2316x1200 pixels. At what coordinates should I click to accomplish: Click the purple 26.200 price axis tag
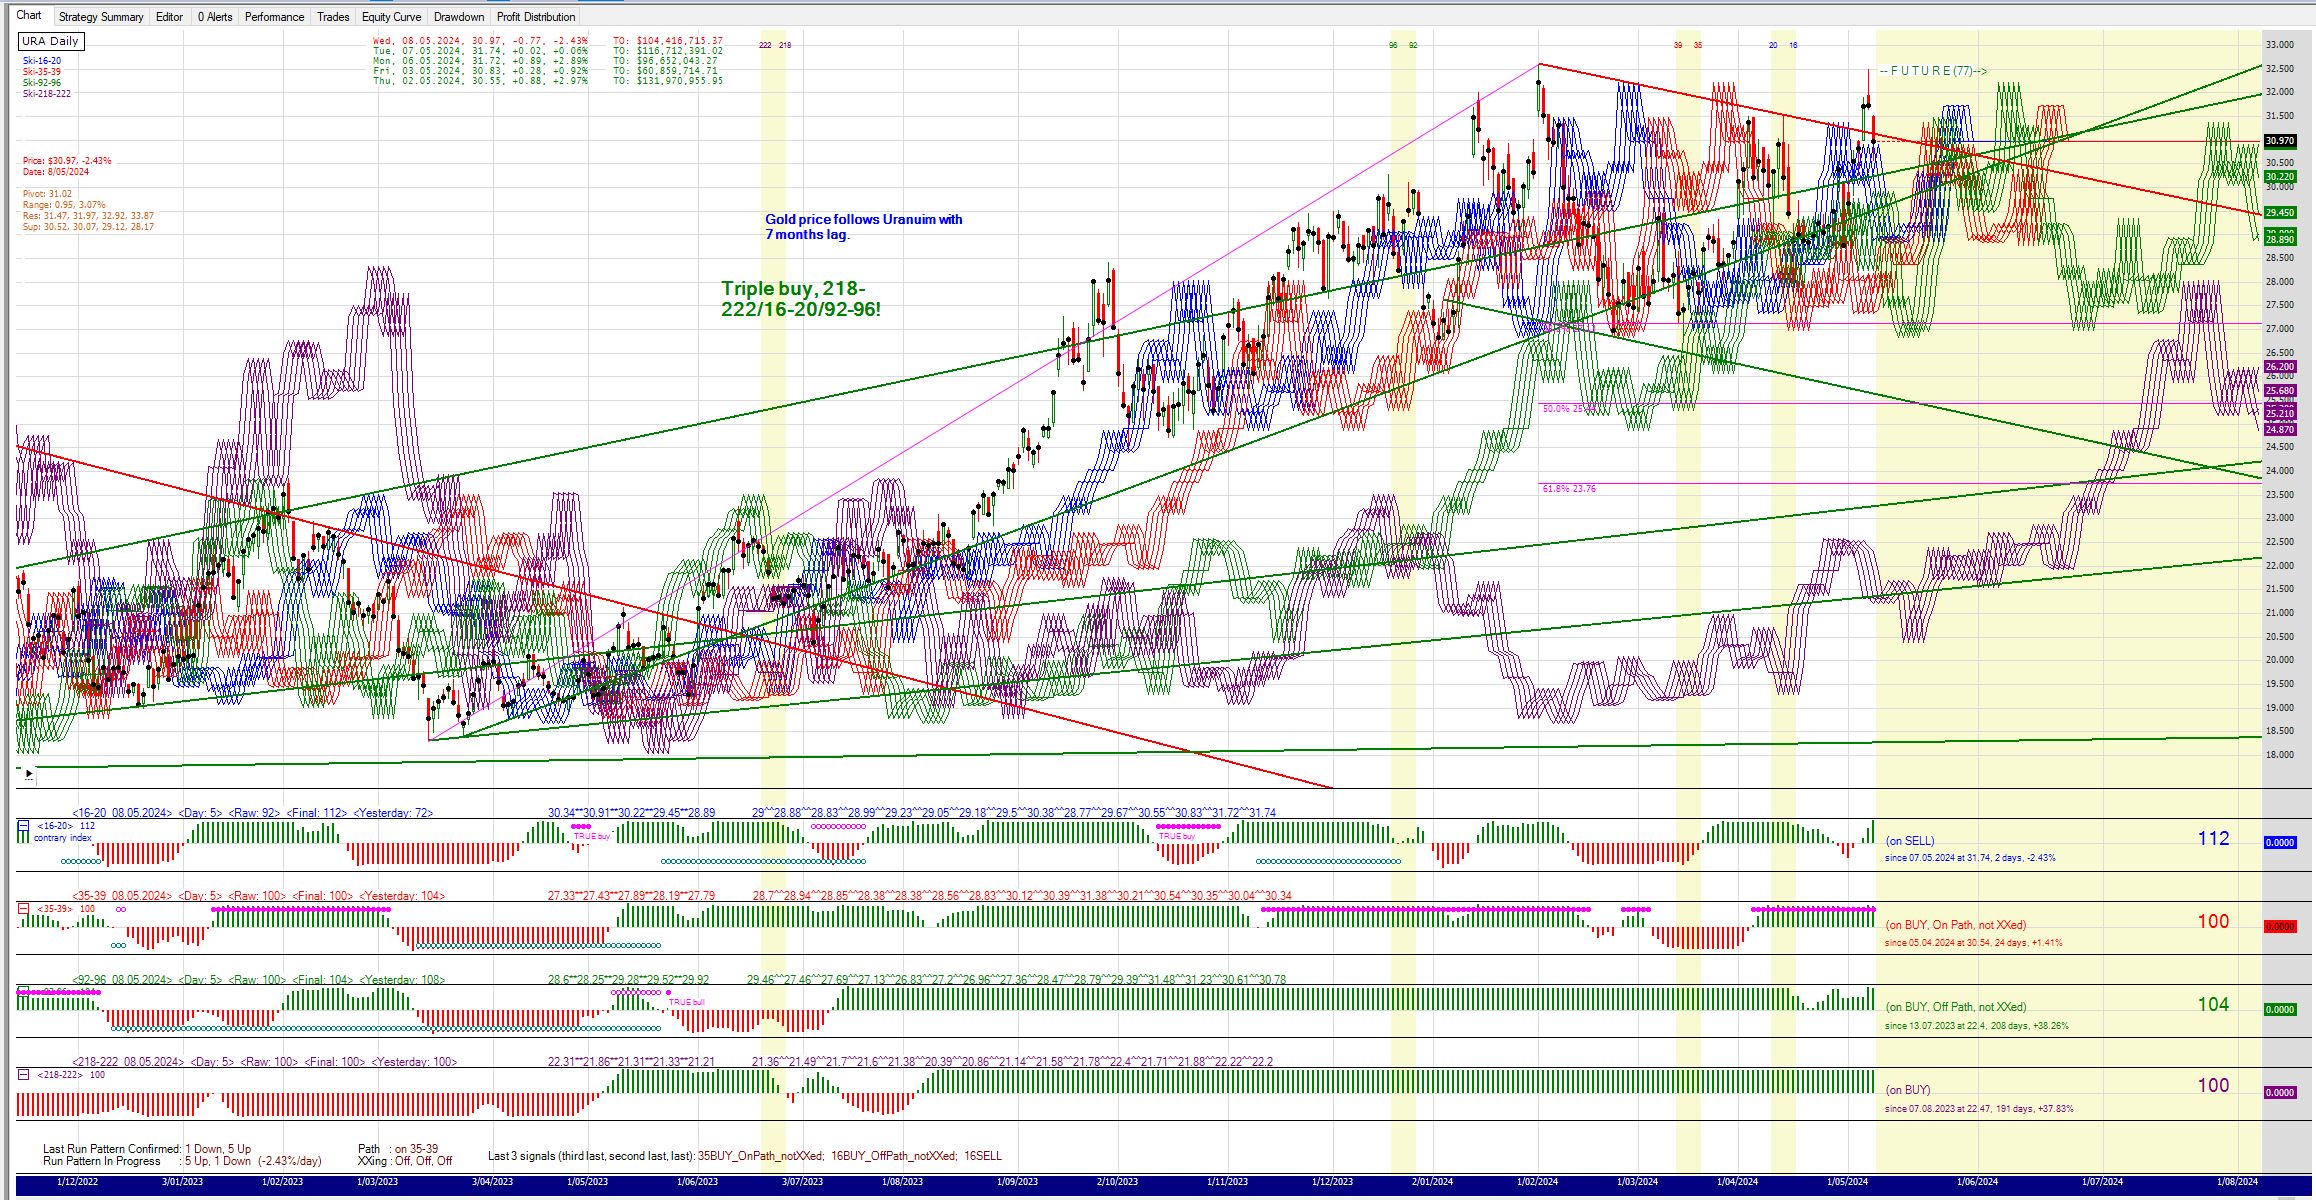click(x=2279, y=367)
